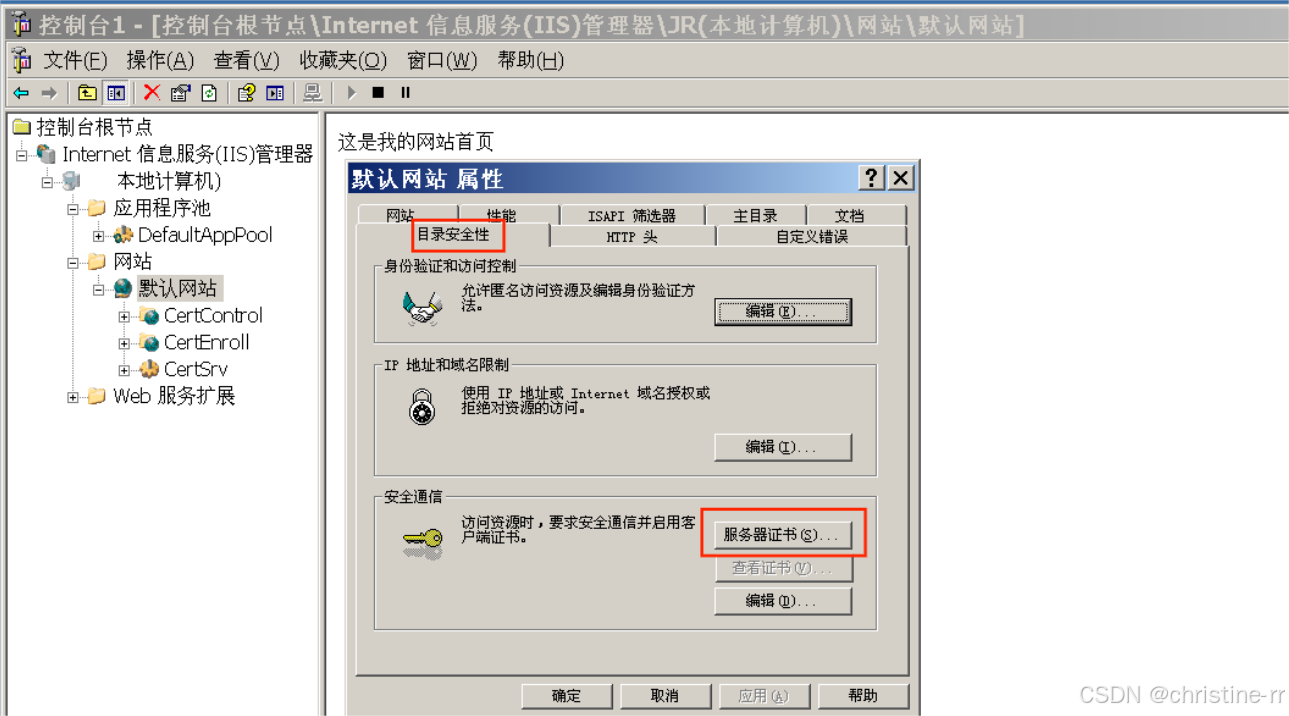The width and height of the screenshot is (1289, 716).
Task: Open properties via the toolbar properties icon
Action: [180, 93]
